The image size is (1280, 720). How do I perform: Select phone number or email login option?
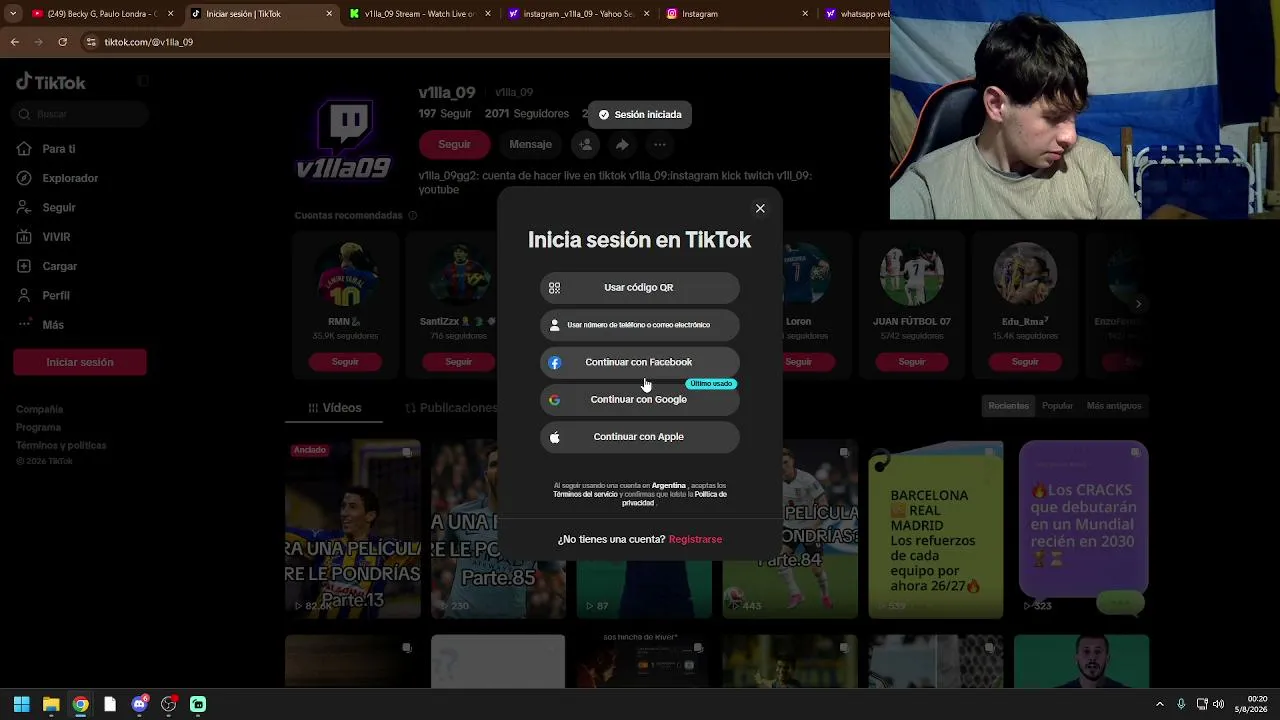tap(640, 325)
